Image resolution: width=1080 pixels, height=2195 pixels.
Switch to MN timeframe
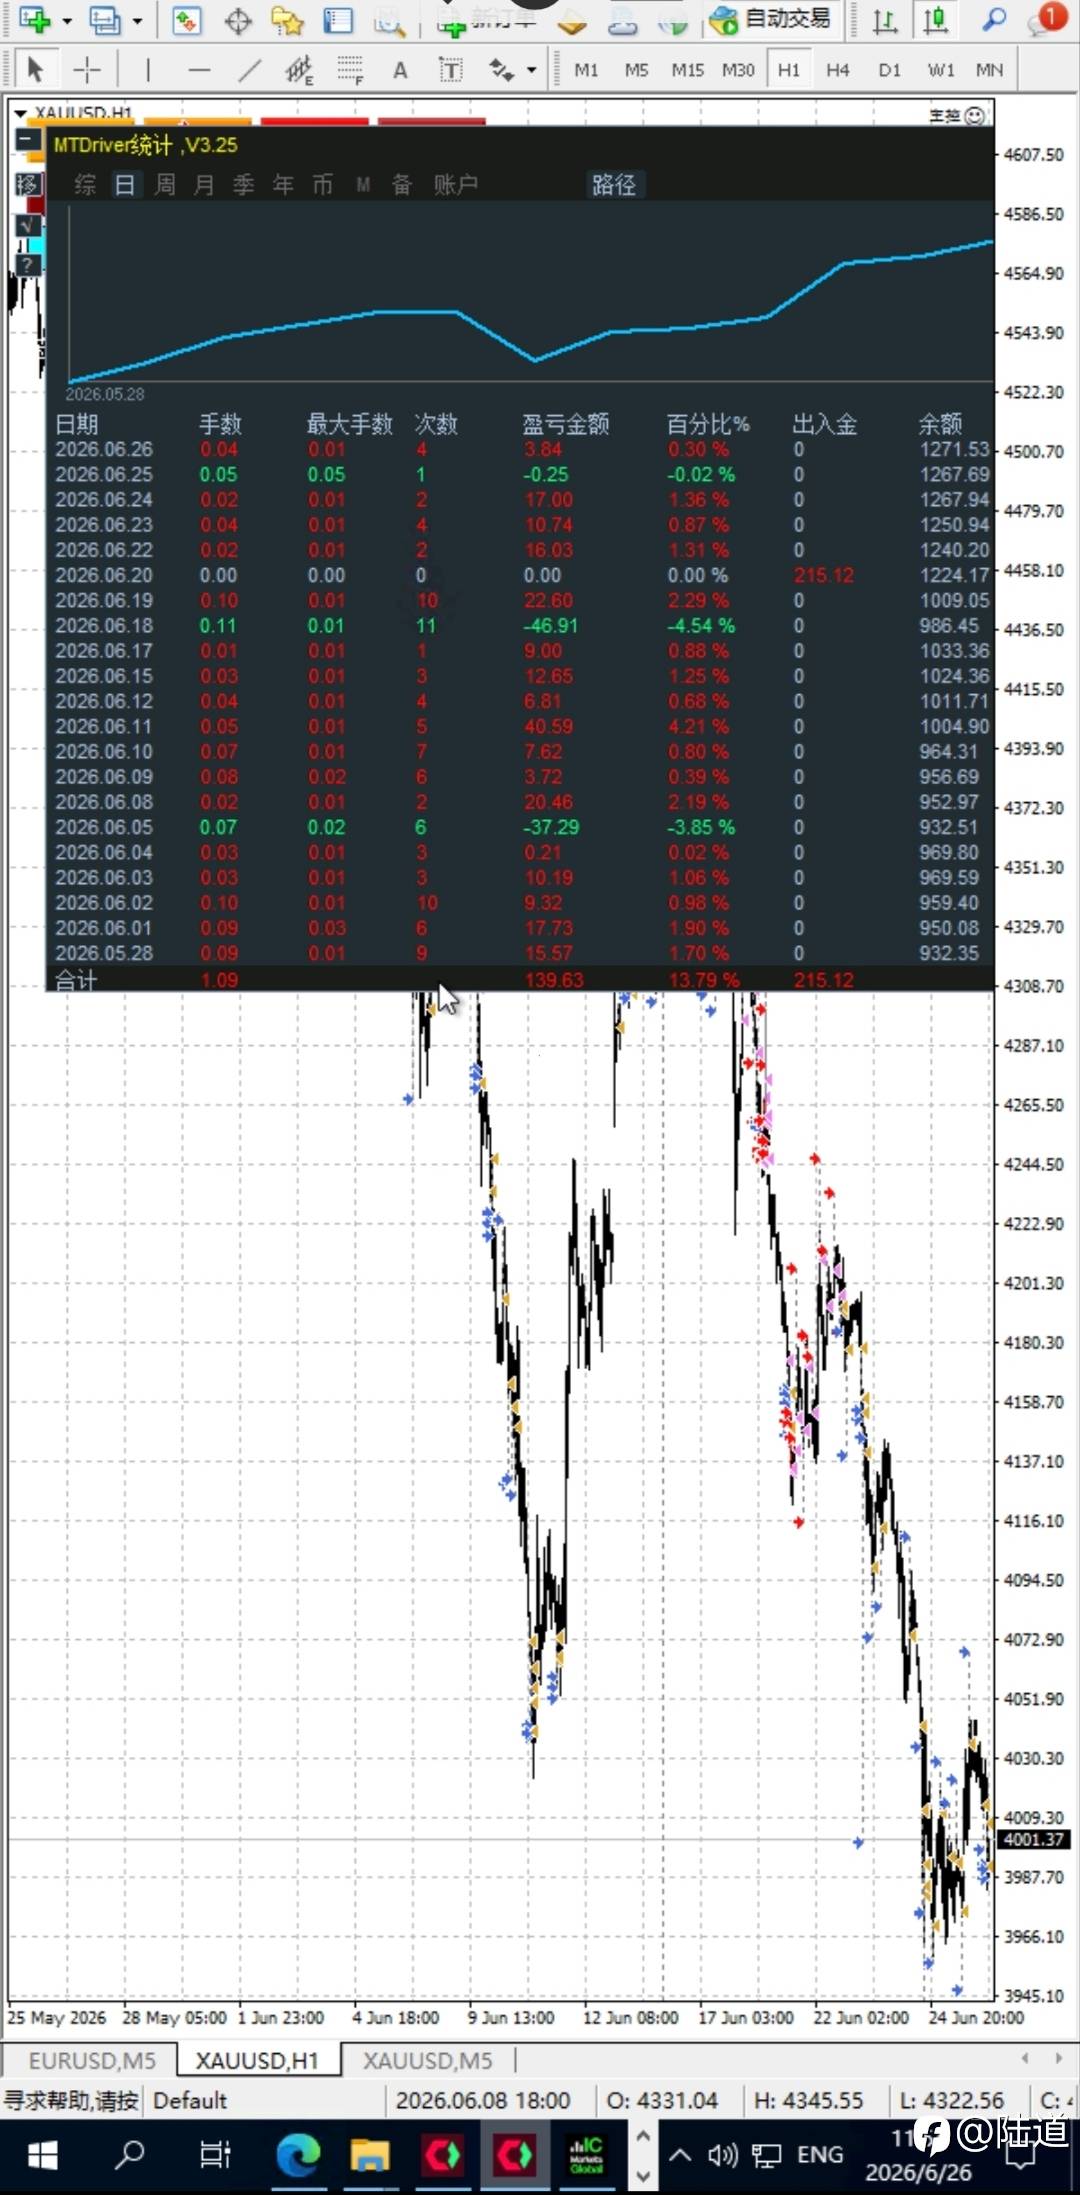(x=989, y=70)
